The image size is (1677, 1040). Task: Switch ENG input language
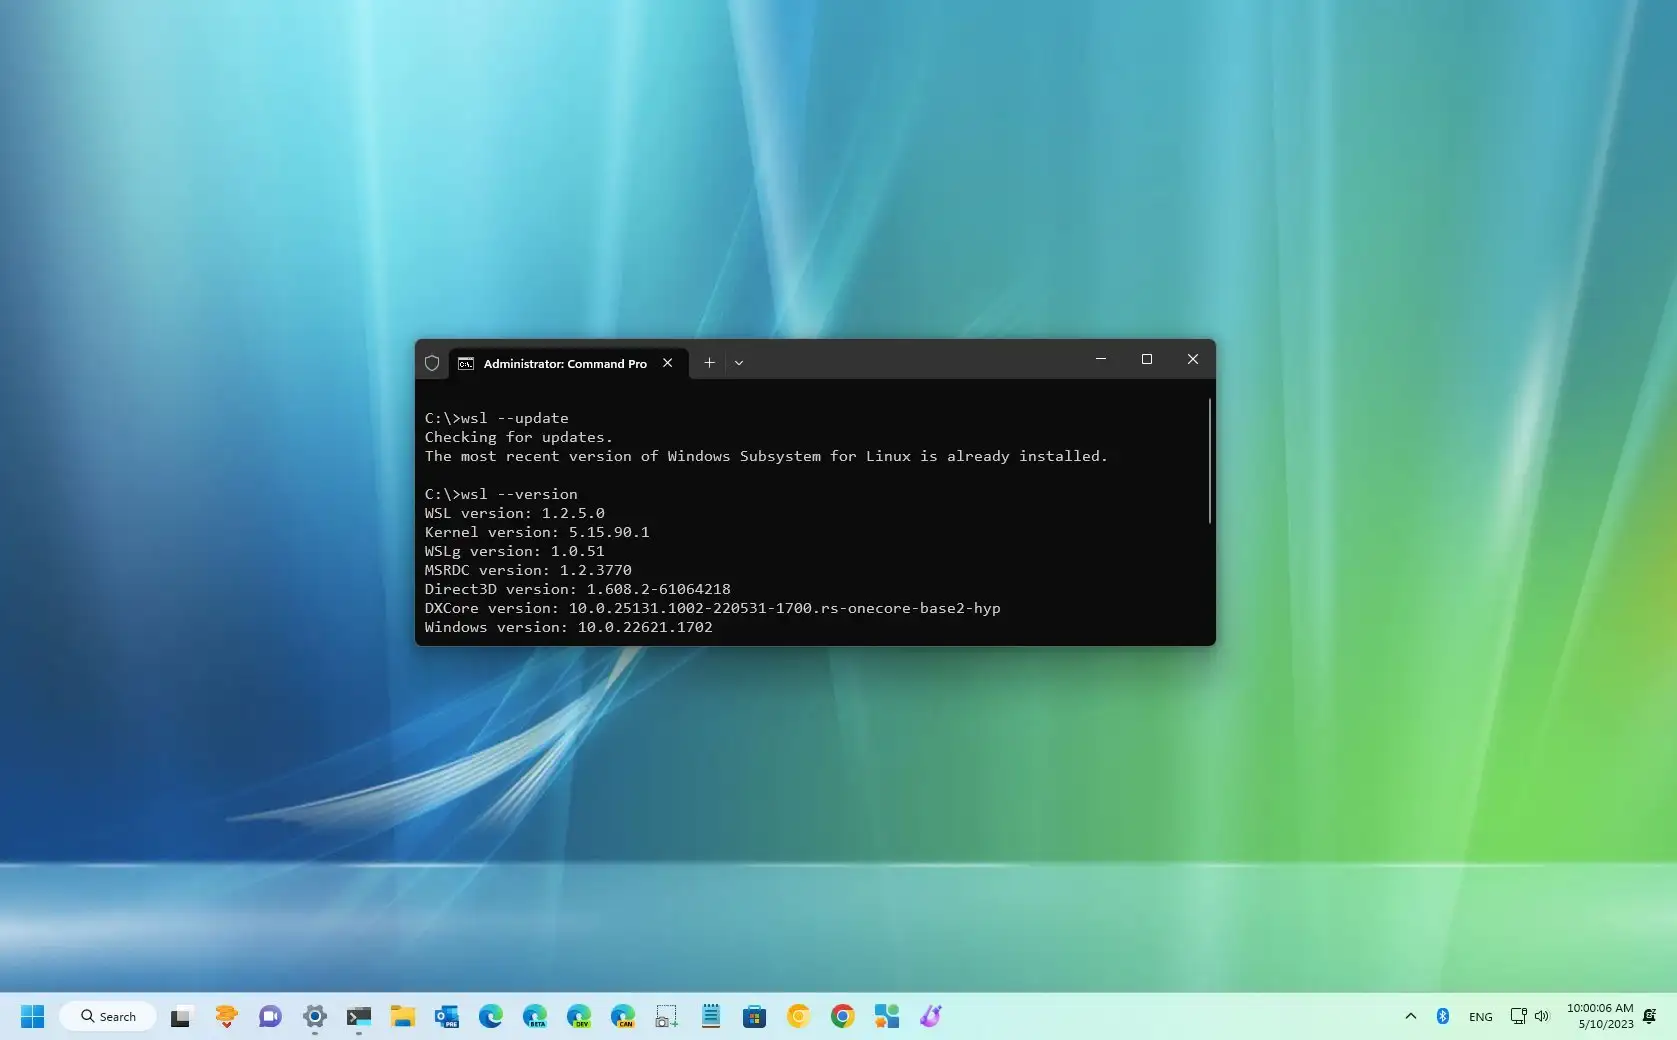pyautogui.click(x=1480, y=1016)
